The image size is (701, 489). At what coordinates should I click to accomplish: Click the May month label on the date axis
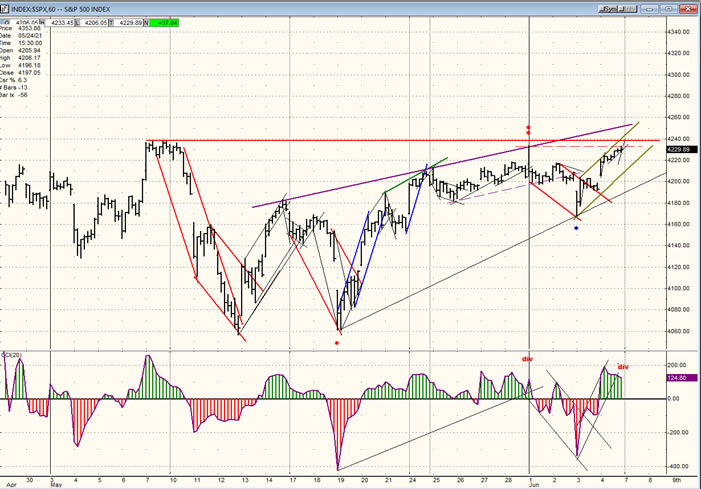click(x=56, y=485)
